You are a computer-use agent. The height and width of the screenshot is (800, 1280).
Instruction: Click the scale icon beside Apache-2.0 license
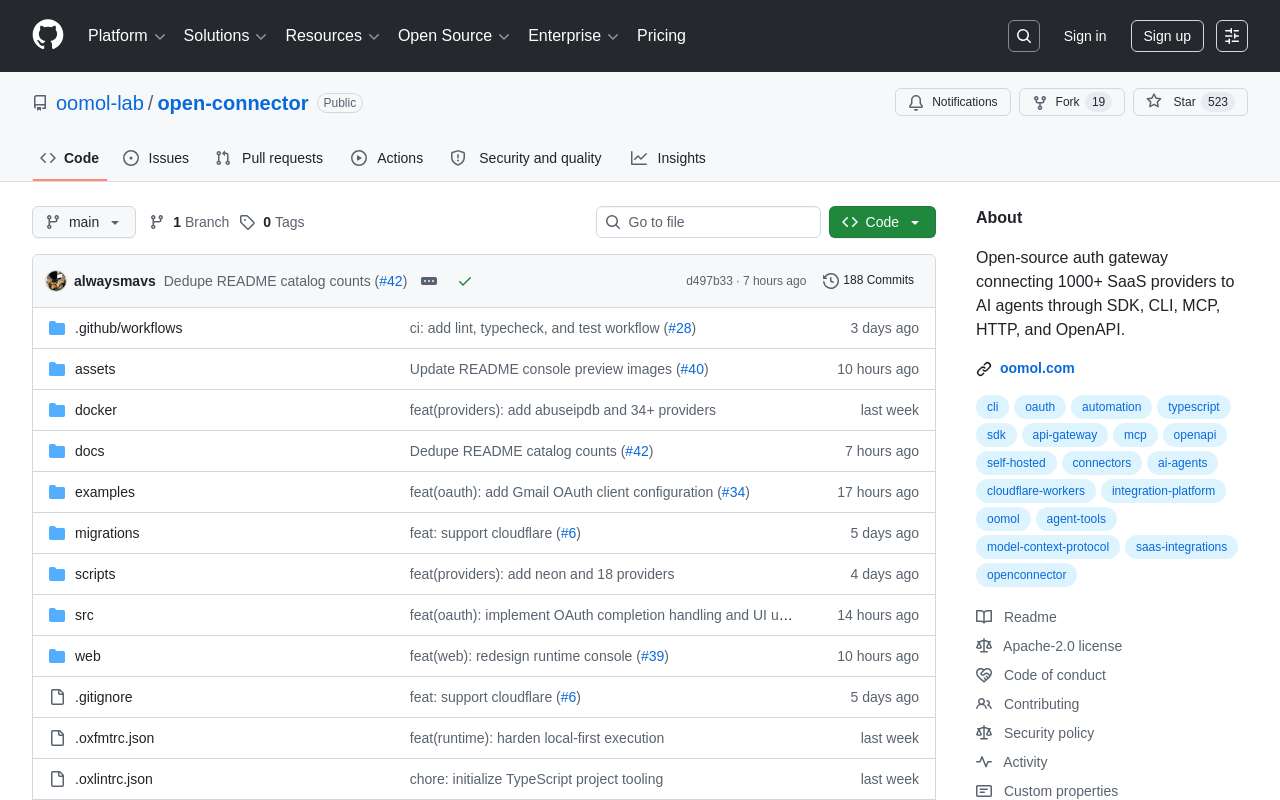tap(984, 646)
